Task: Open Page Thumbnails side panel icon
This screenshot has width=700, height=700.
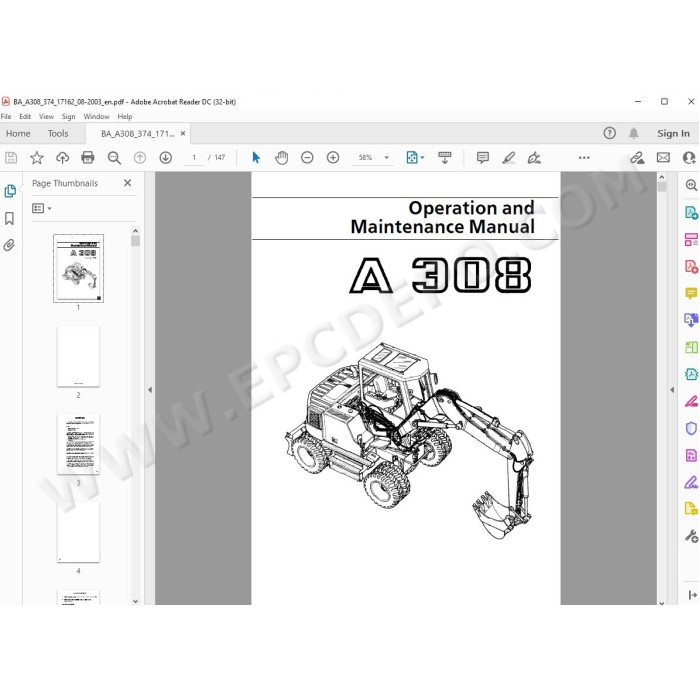Action: pyautogui.click(x=10, y=191)
